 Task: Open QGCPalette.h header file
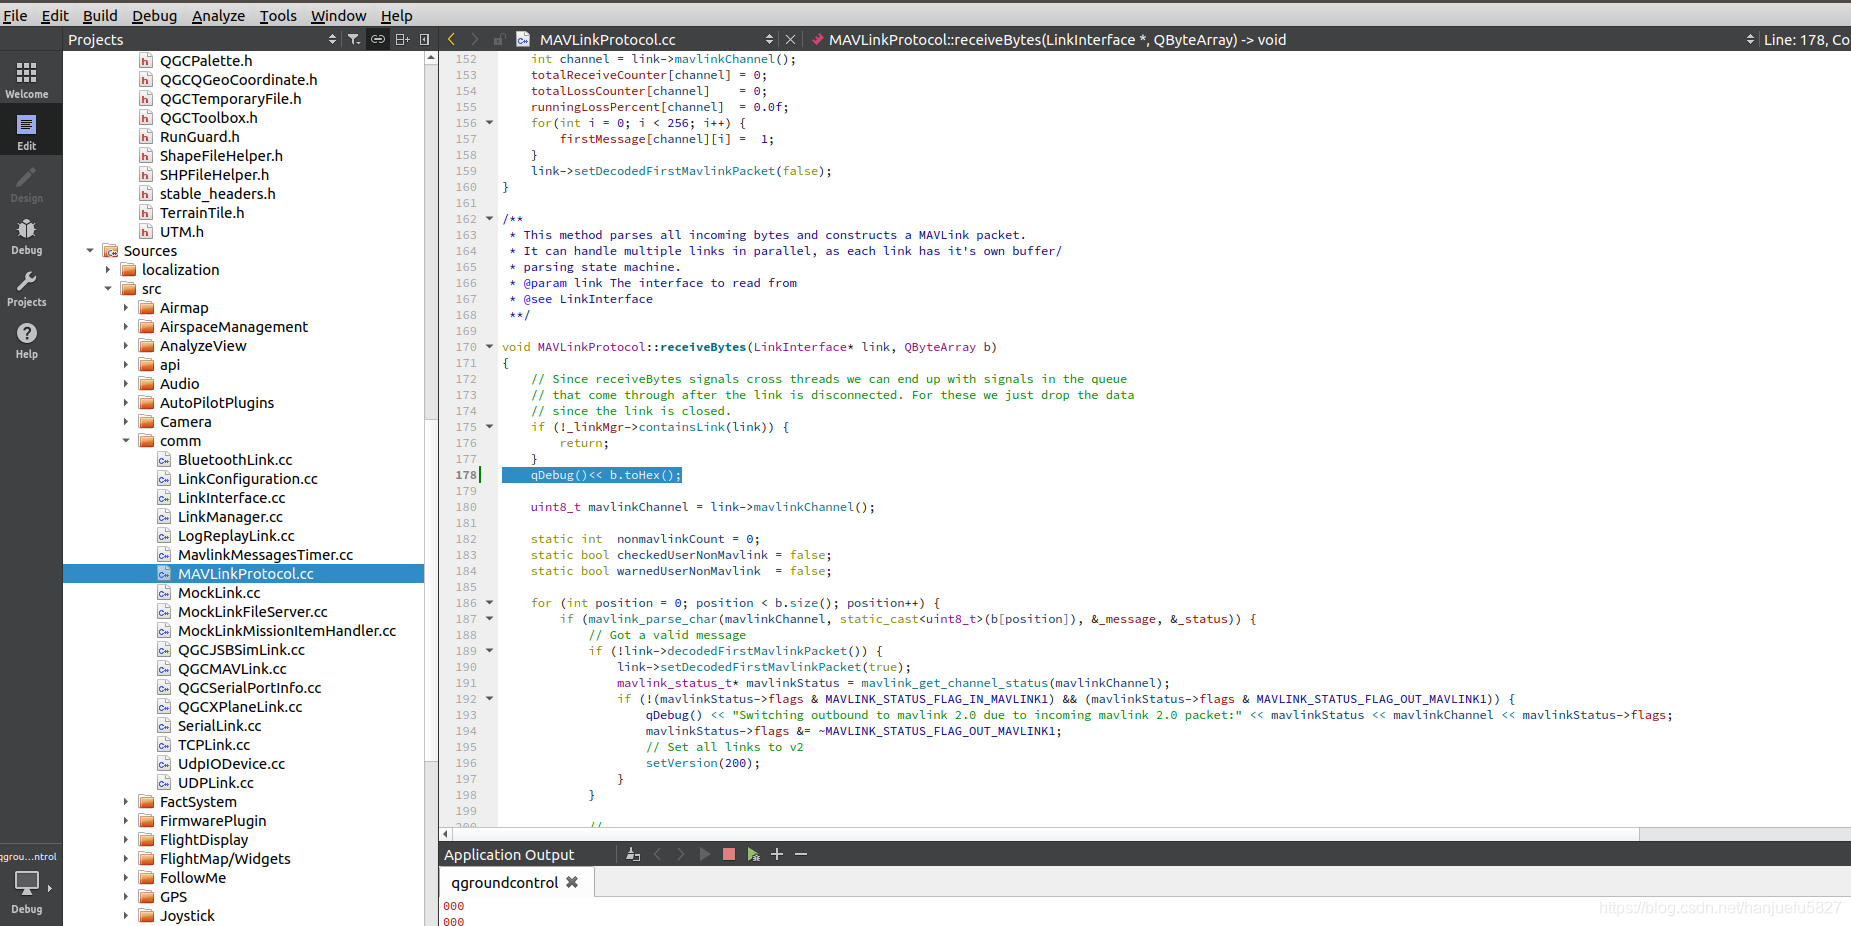206,61
